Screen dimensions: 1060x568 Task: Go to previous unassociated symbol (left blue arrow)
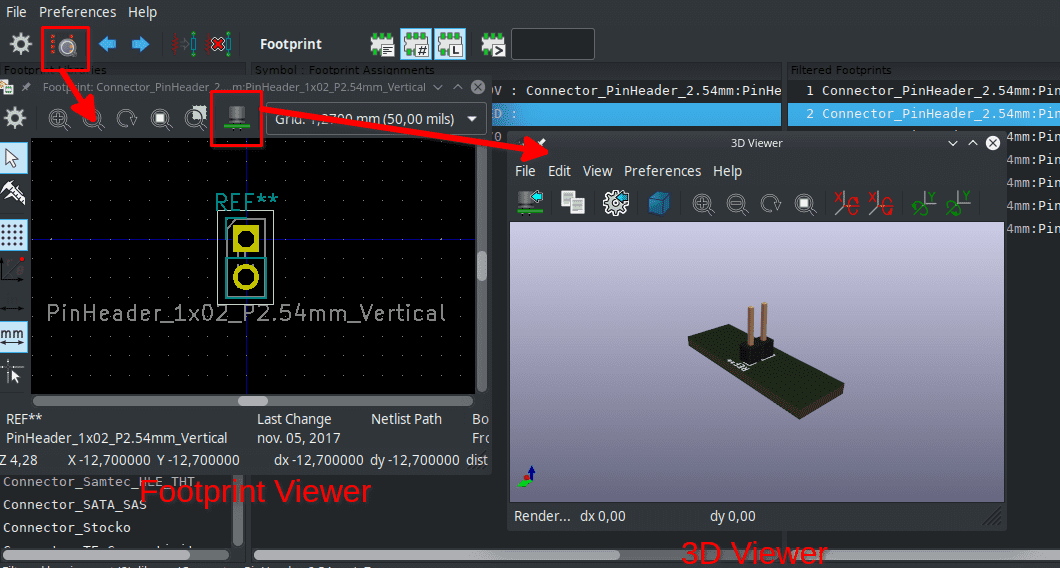[x=107, y=45]
